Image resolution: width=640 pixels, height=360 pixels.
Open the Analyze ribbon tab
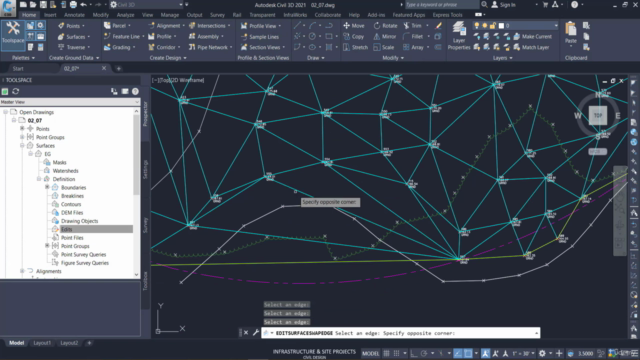[x=125, y=15]
